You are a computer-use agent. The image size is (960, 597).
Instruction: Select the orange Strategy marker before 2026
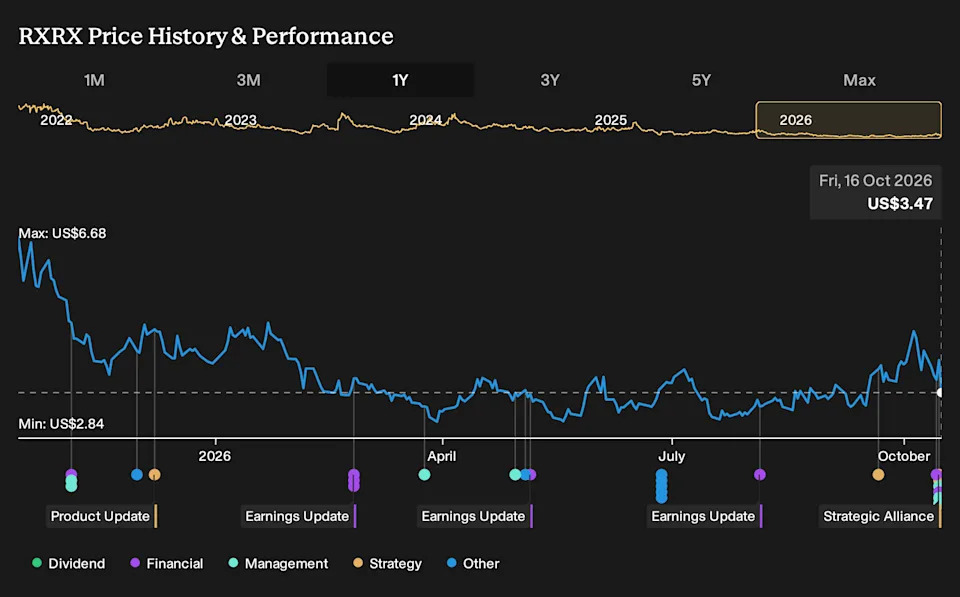pos(155,475)
